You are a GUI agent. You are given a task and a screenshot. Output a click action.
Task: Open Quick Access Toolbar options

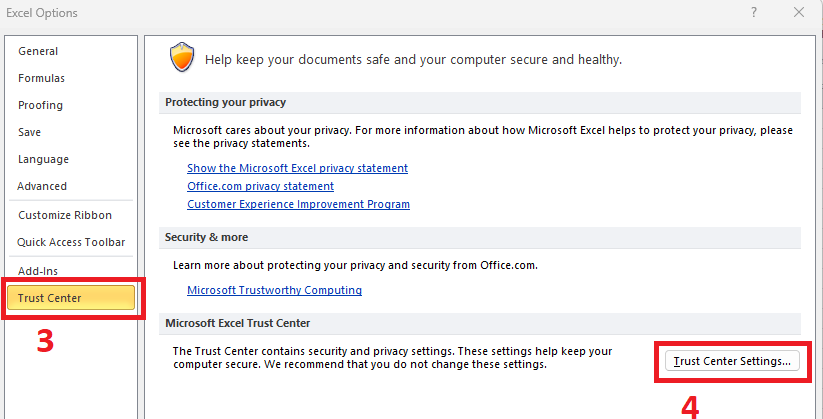[x=71, y=242]
